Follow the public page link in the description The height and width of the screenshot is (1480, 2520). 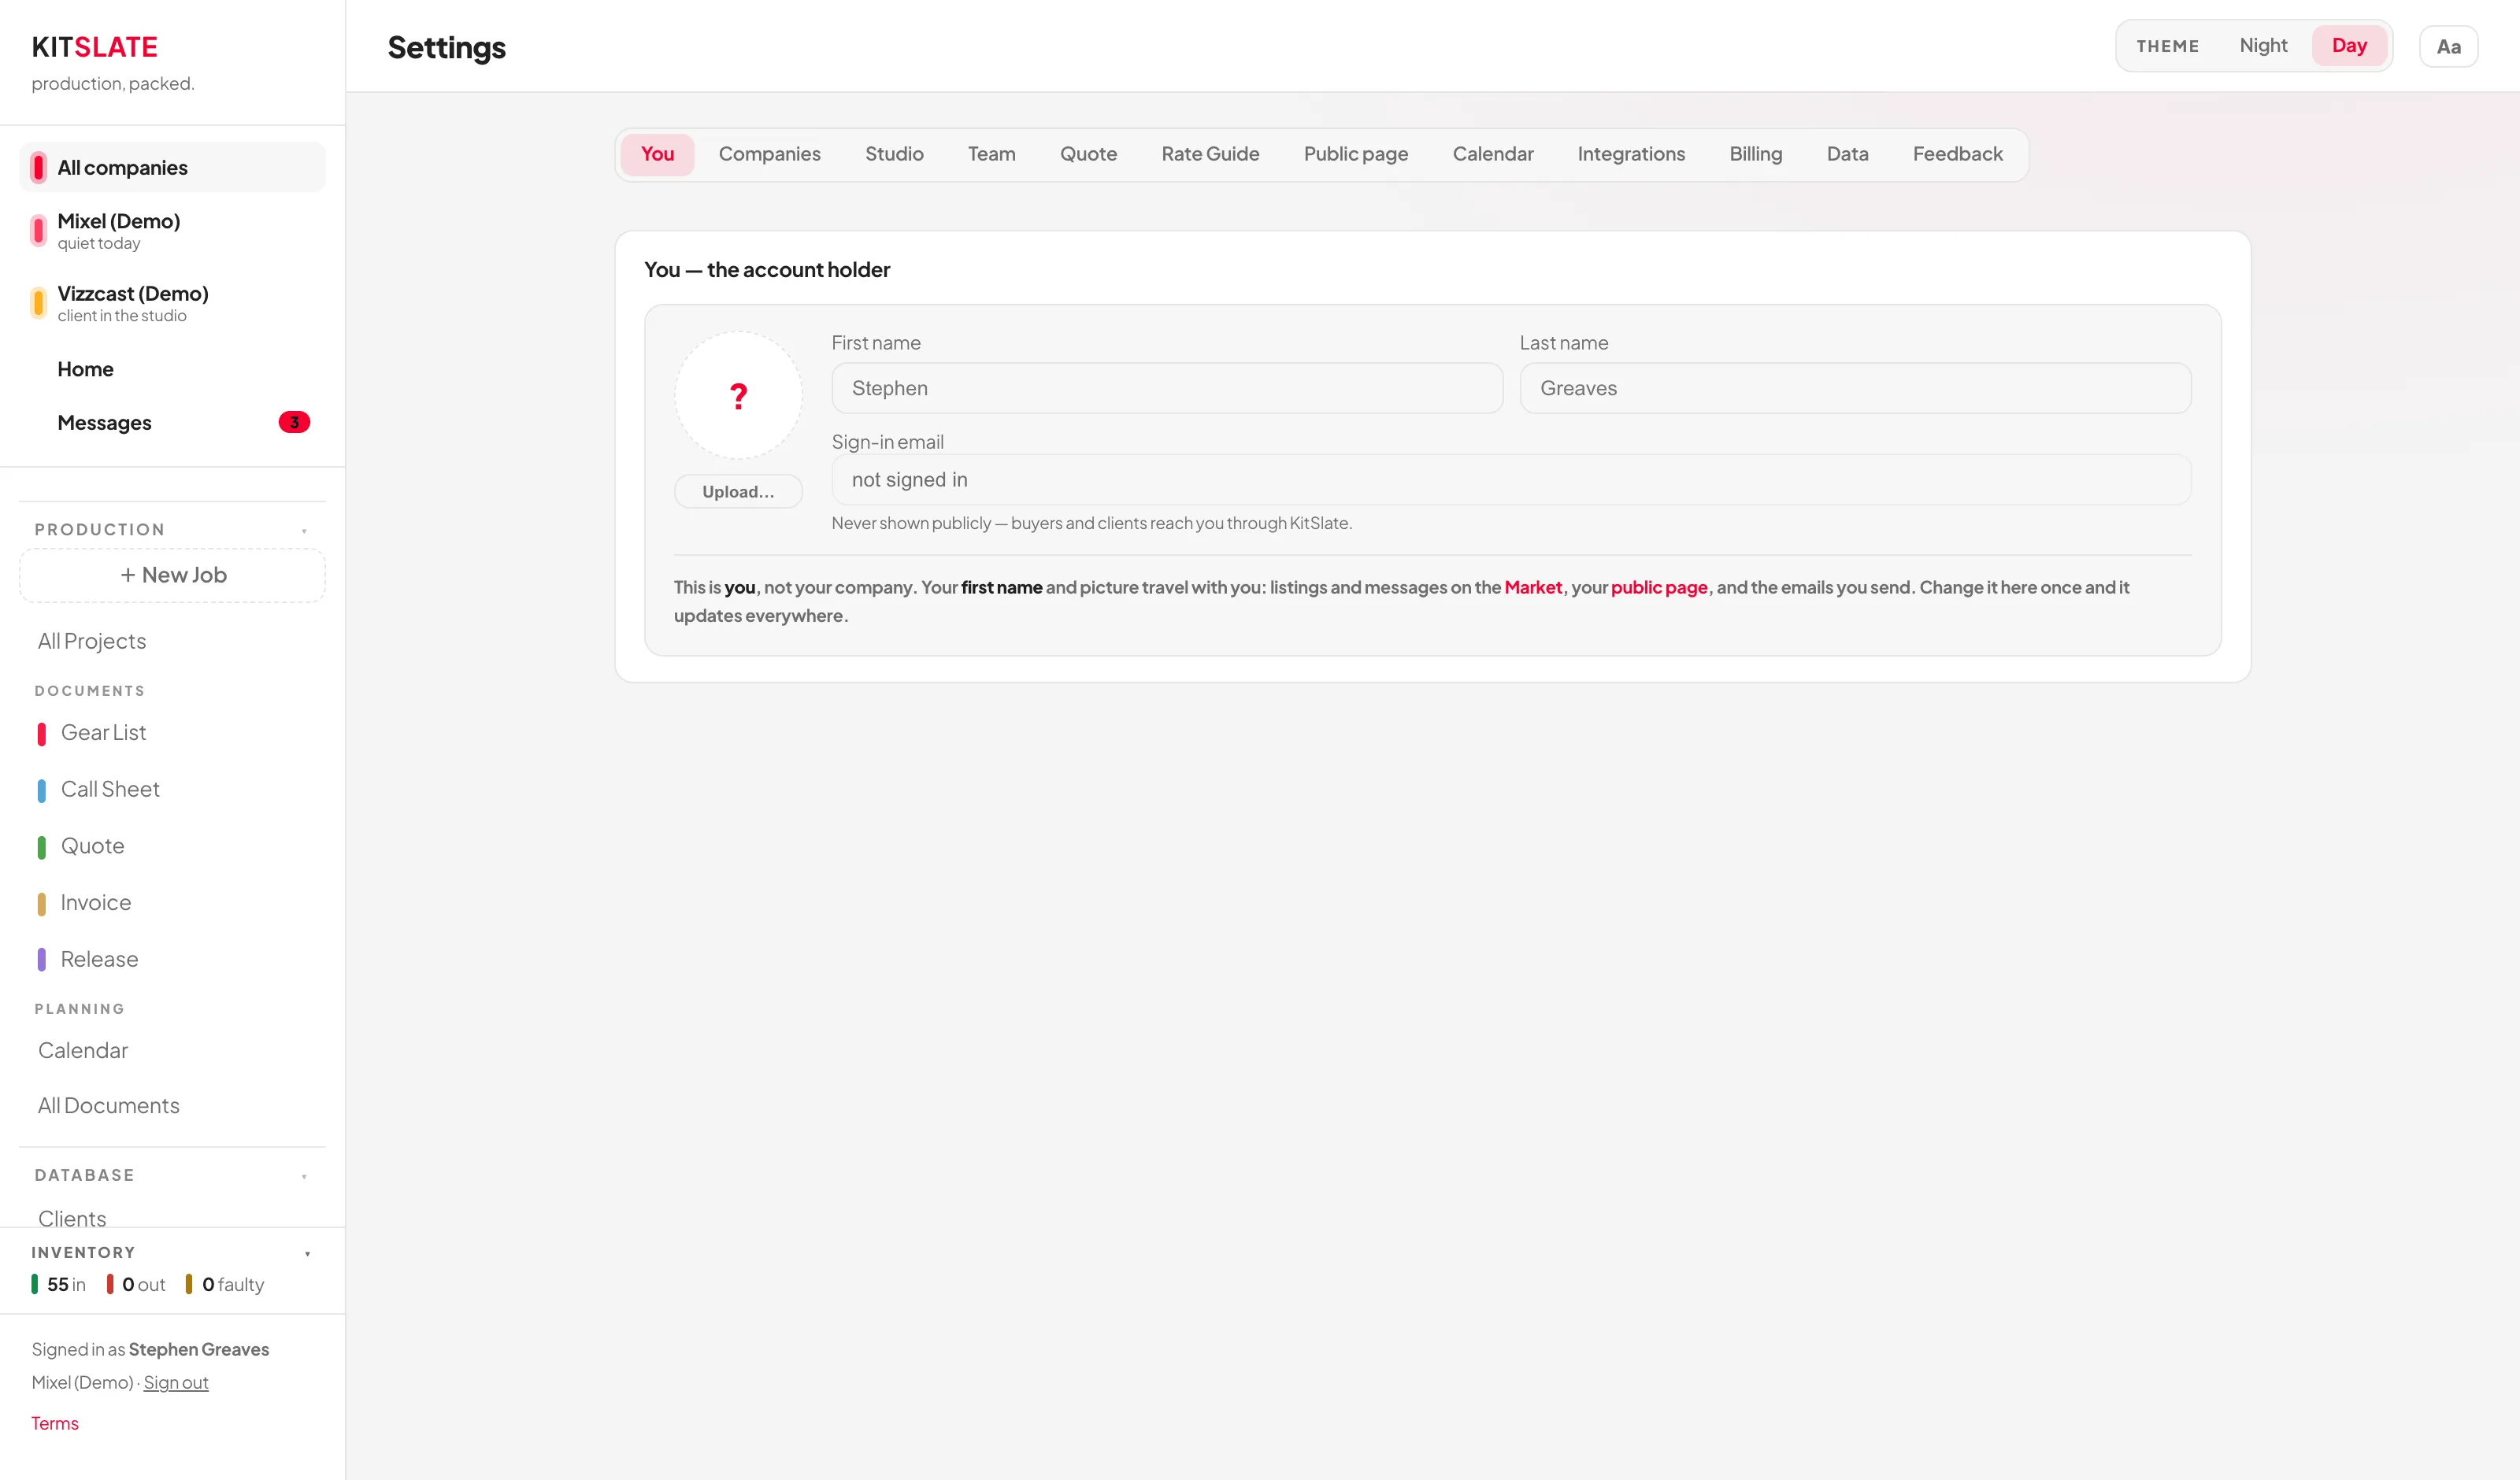point(1659,587)
